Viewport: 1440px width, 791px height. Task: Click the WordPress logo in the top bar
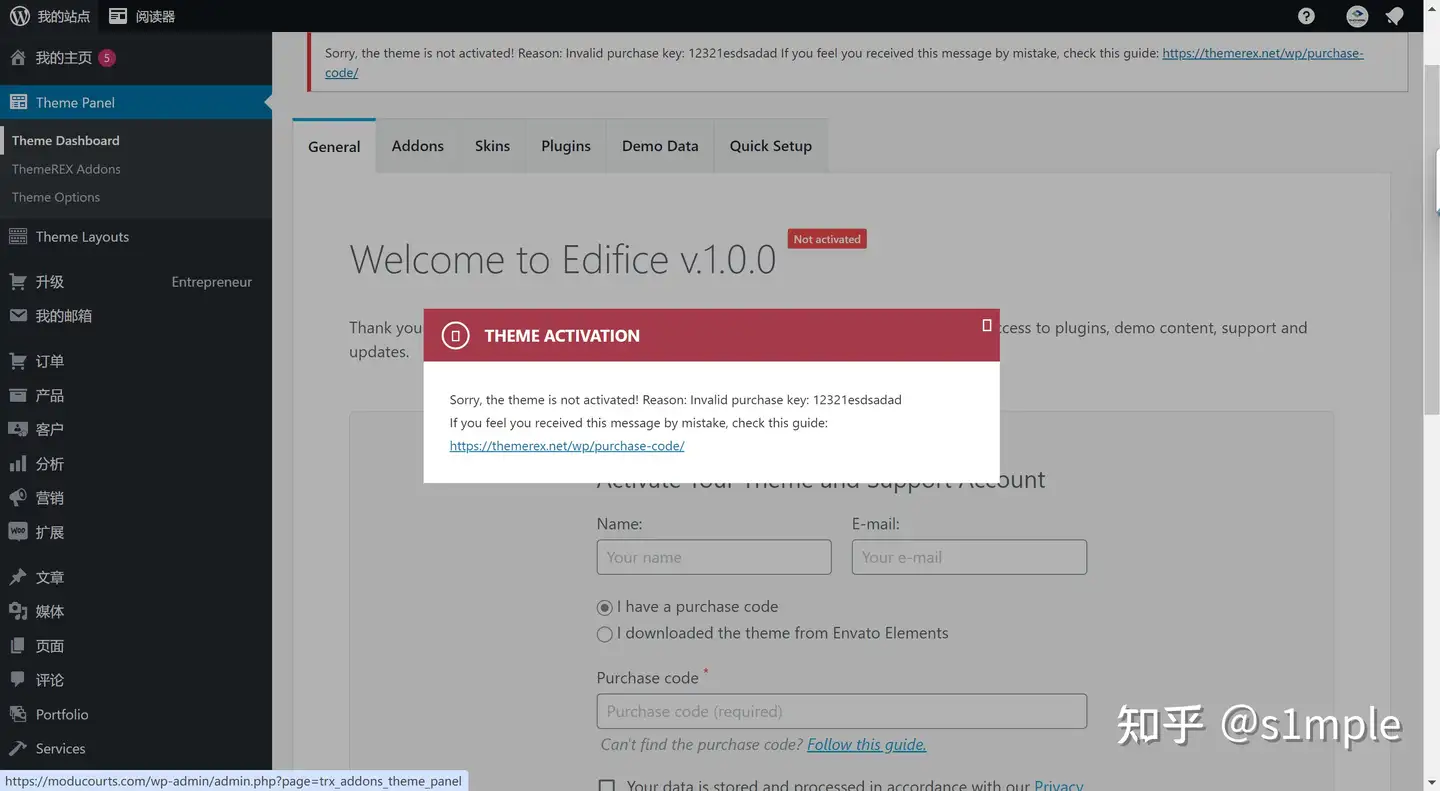click(x=19, y=16)
